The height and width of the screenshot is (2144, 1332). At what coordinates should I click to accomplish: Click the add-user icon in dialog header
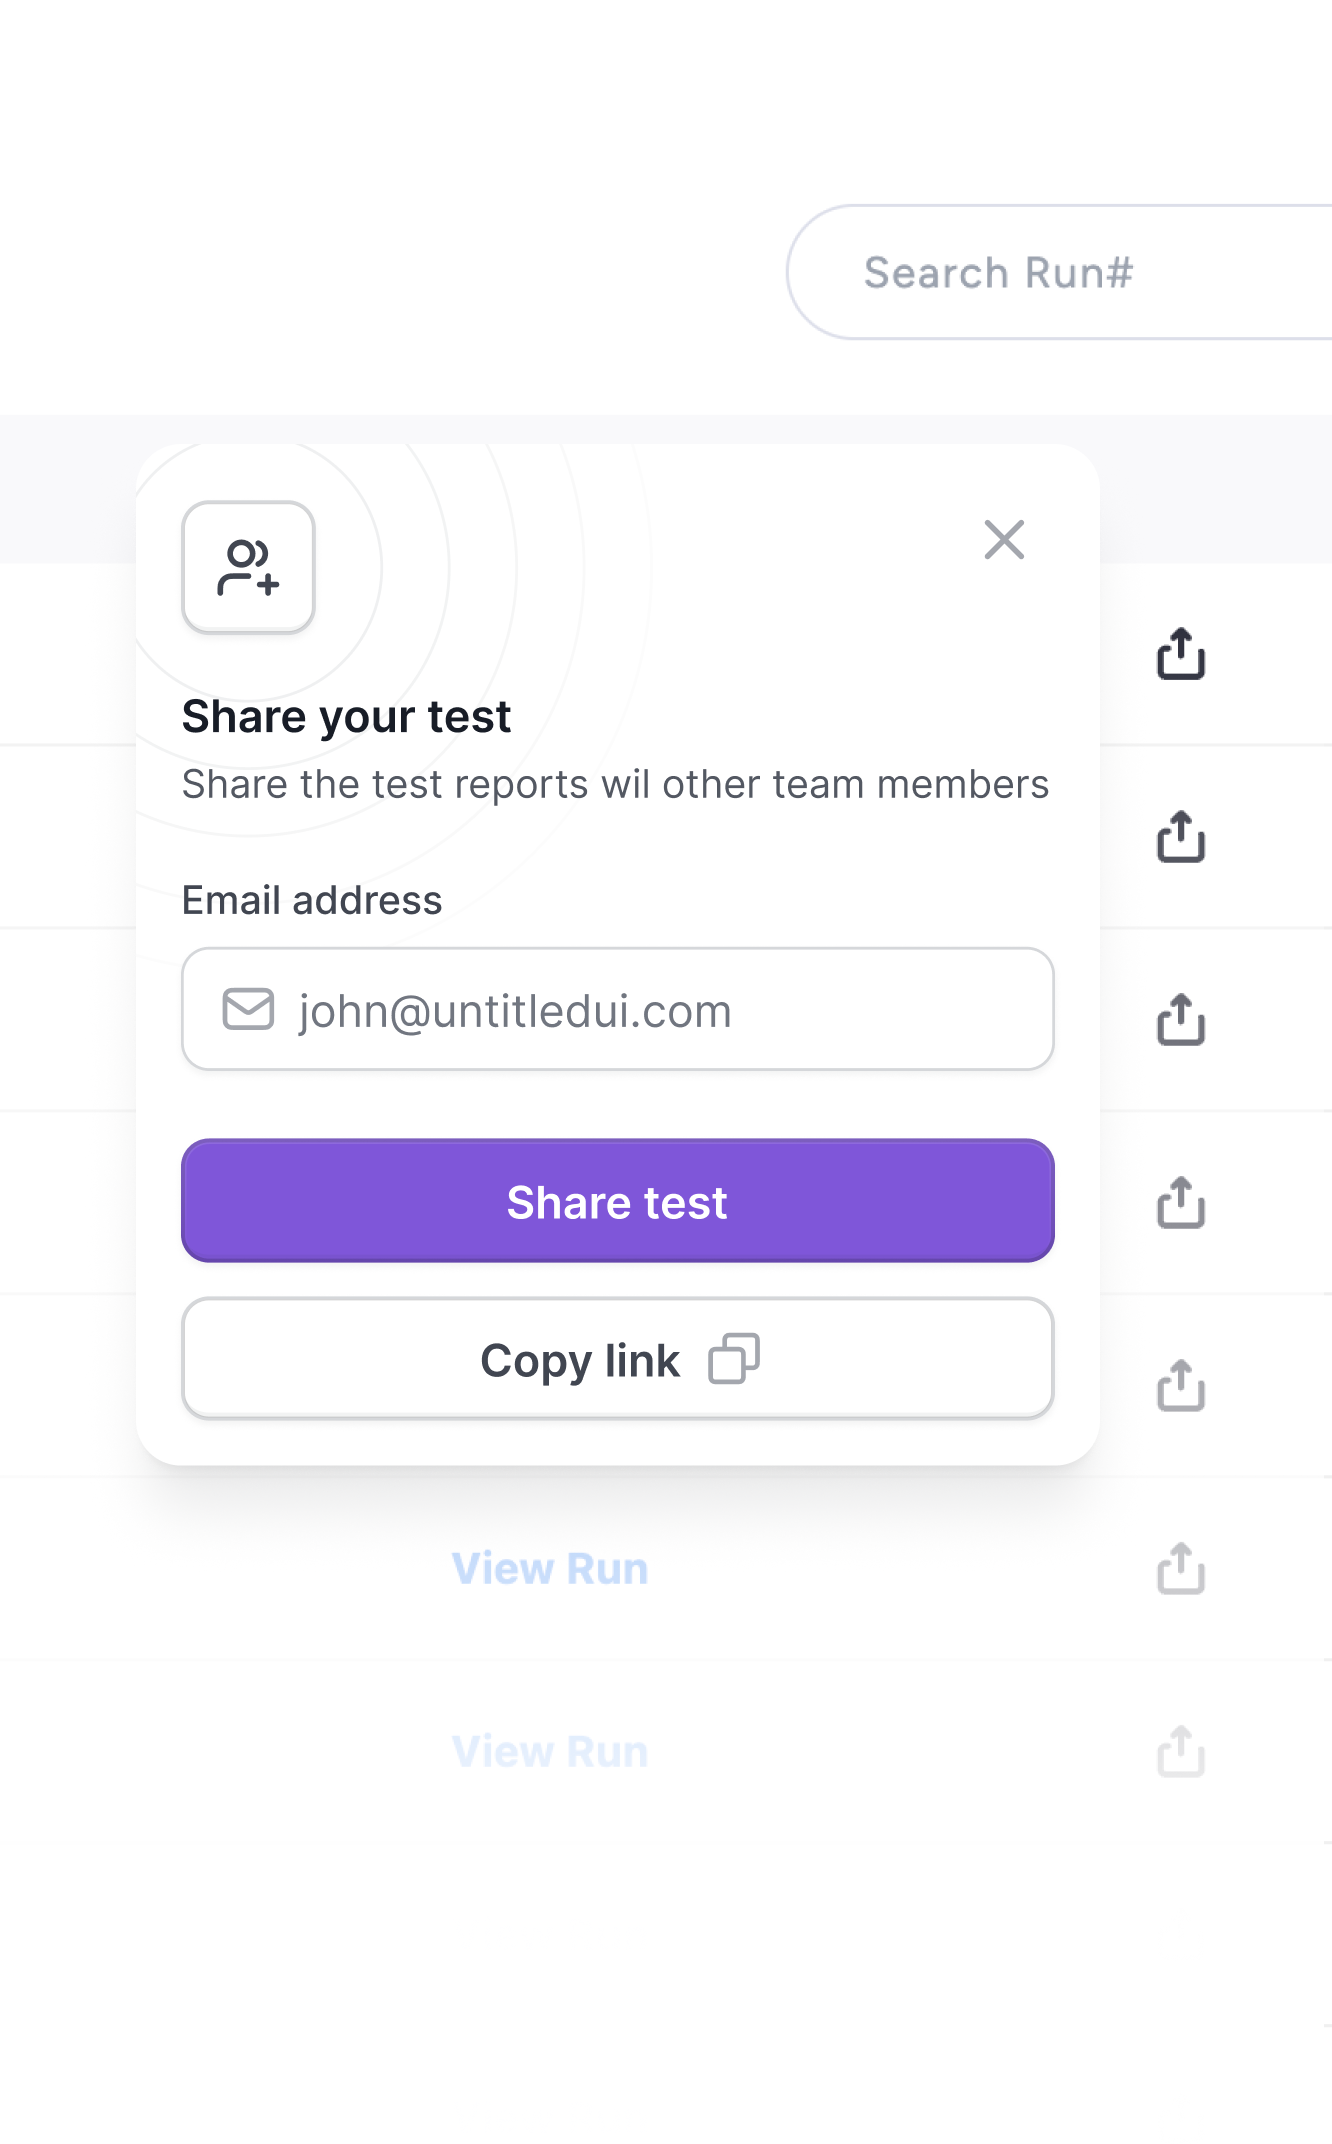(x=248, y=567)
